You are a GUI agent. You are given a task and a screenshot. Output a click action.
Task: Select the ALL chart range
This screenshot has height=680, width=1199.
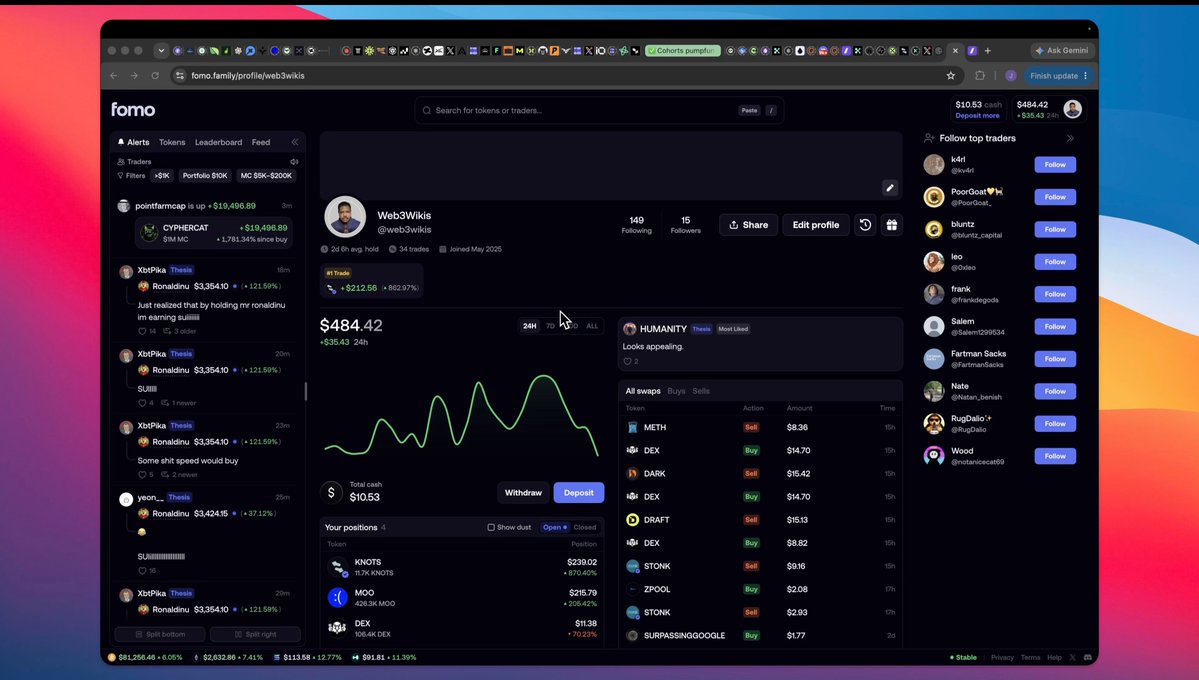[x=592, y=326]
